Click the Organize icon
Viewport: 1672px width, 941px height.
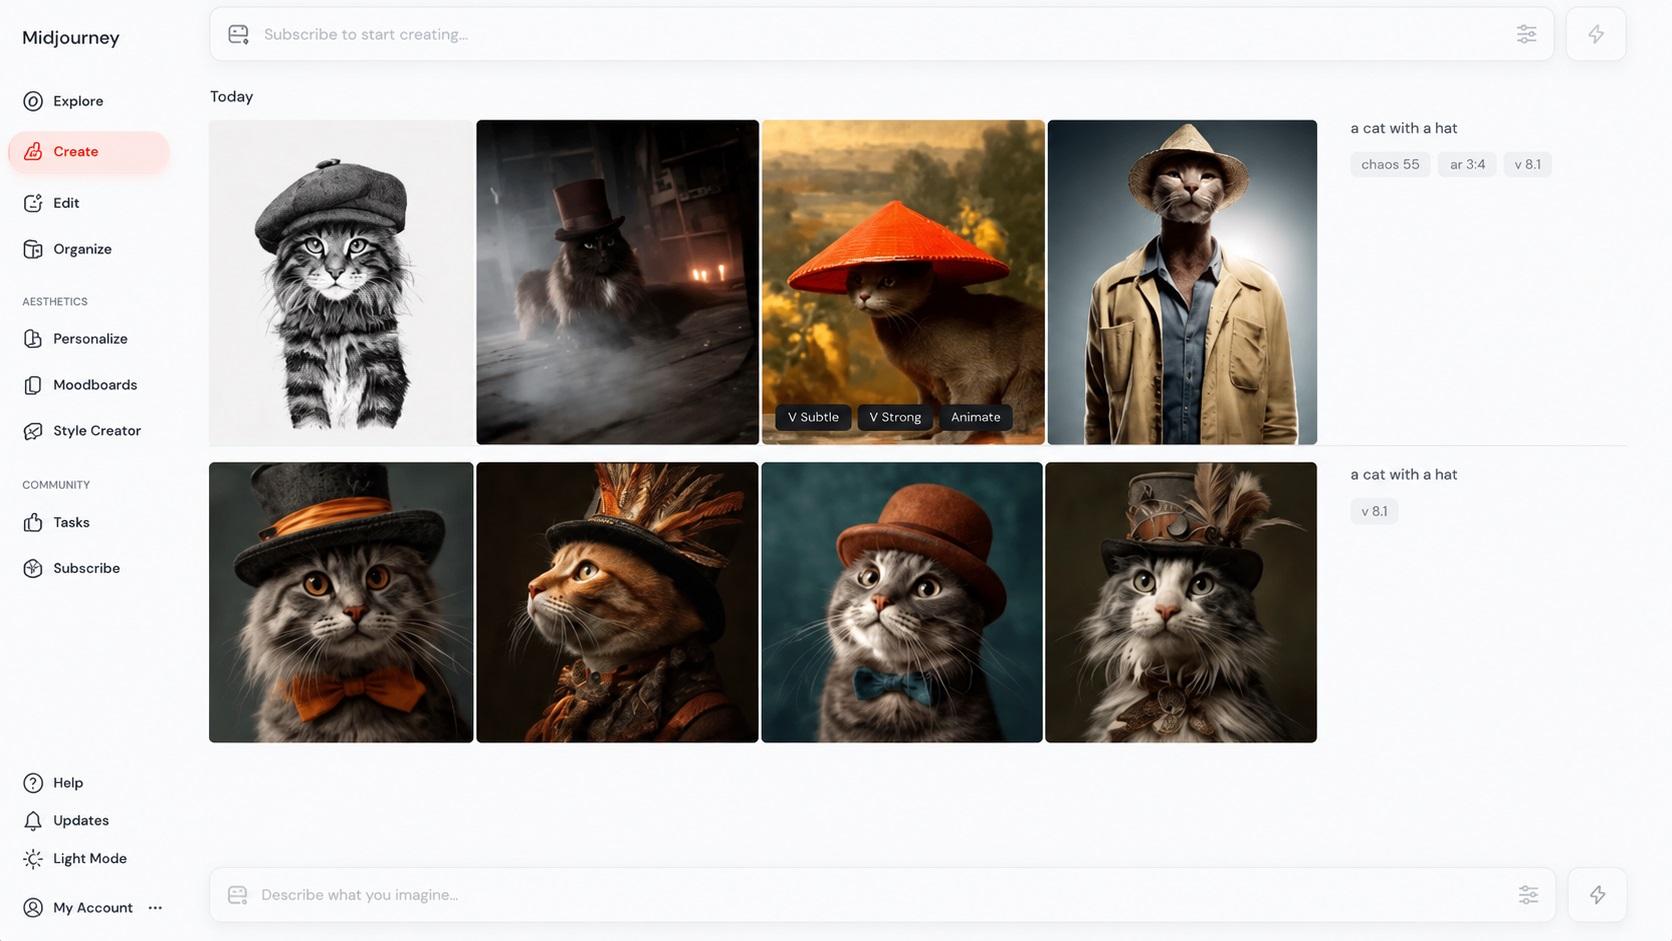tap(33, 249)
